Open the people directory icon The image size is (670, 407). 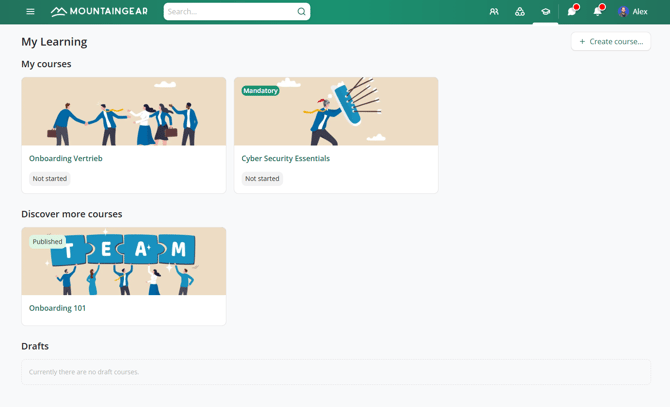(x=494, y=12)
